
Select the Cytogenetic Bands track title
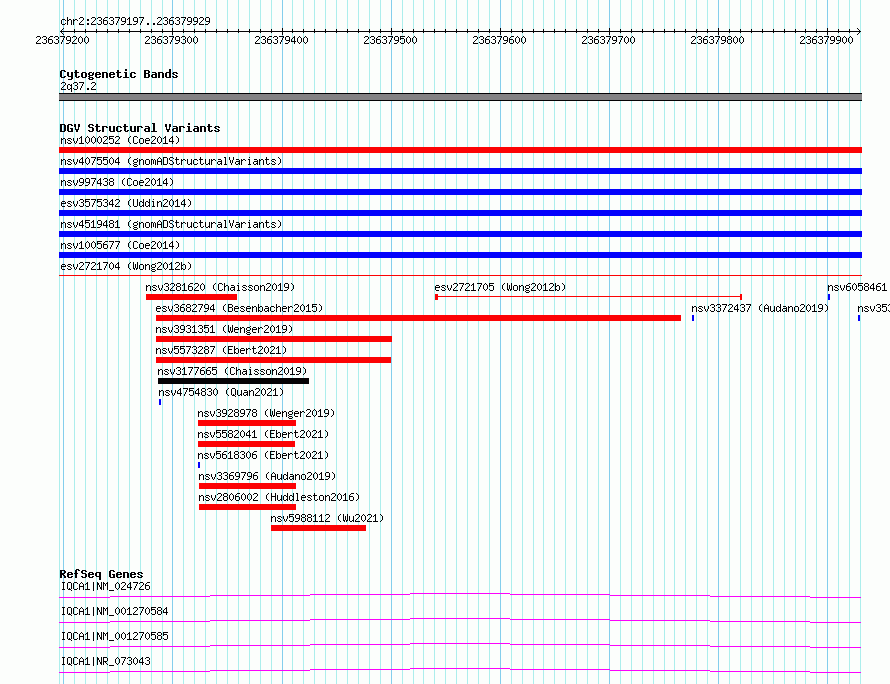tap(119, 74)
